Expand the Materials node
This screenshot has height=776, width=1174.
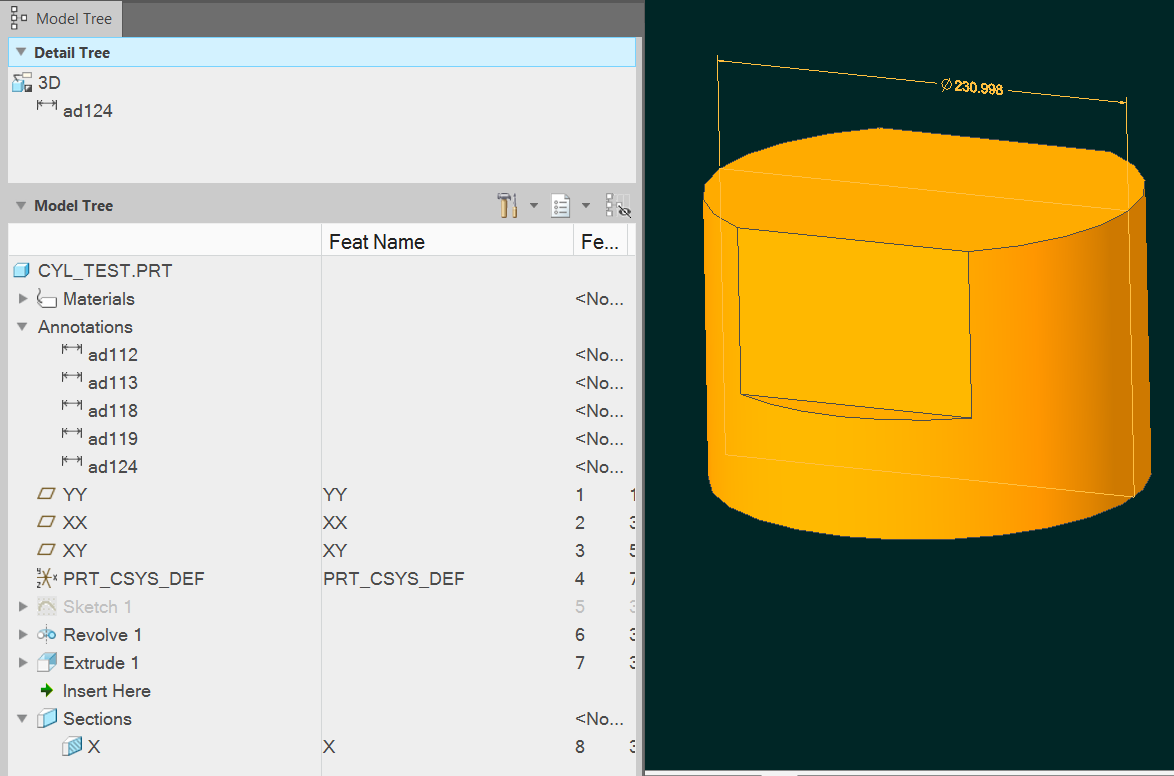click(x=22, y=298)
